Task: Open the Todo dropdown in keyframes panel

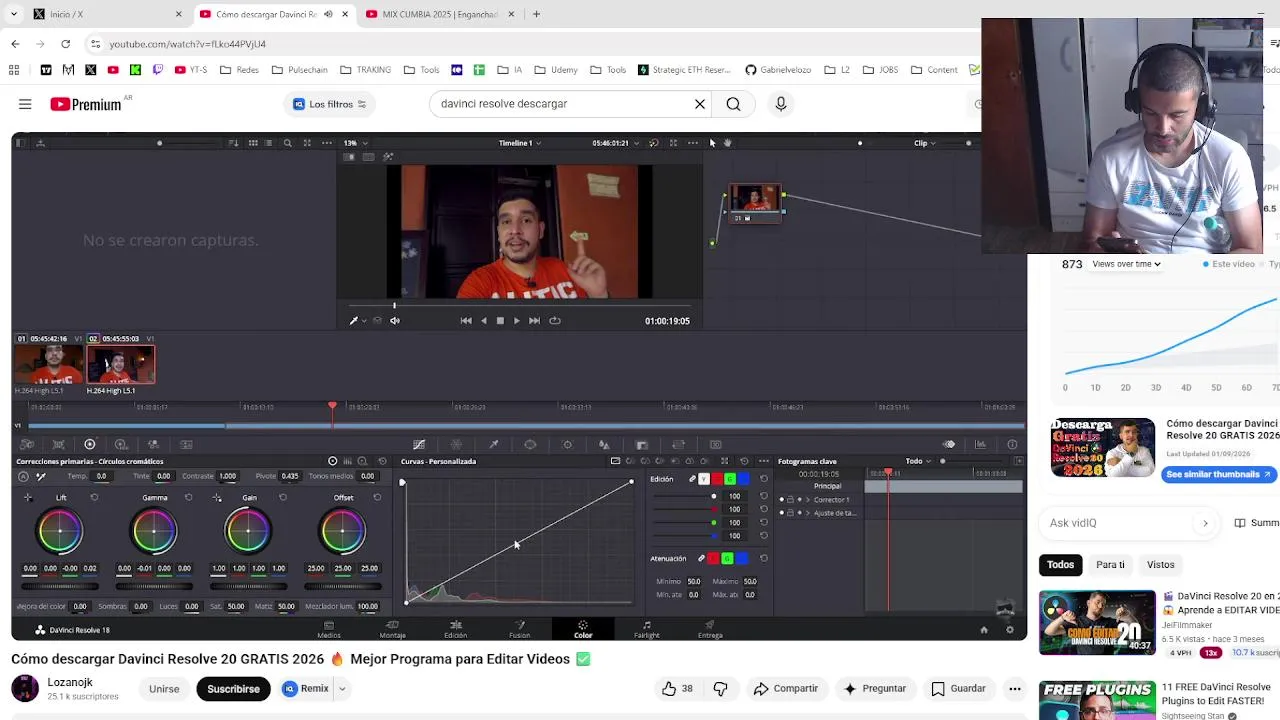Action: [917, 461]
